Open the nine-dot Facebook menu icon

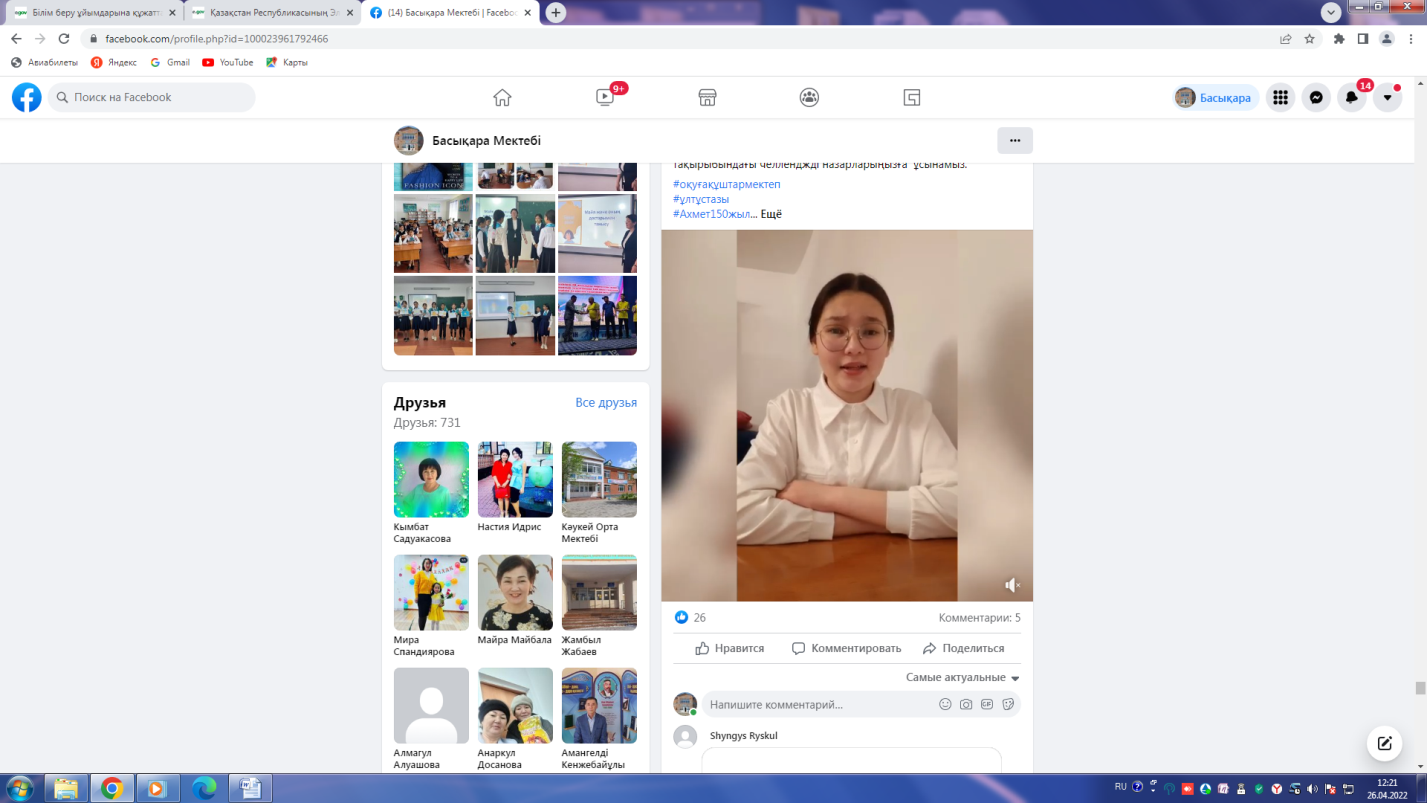(x=1280, y=97)
